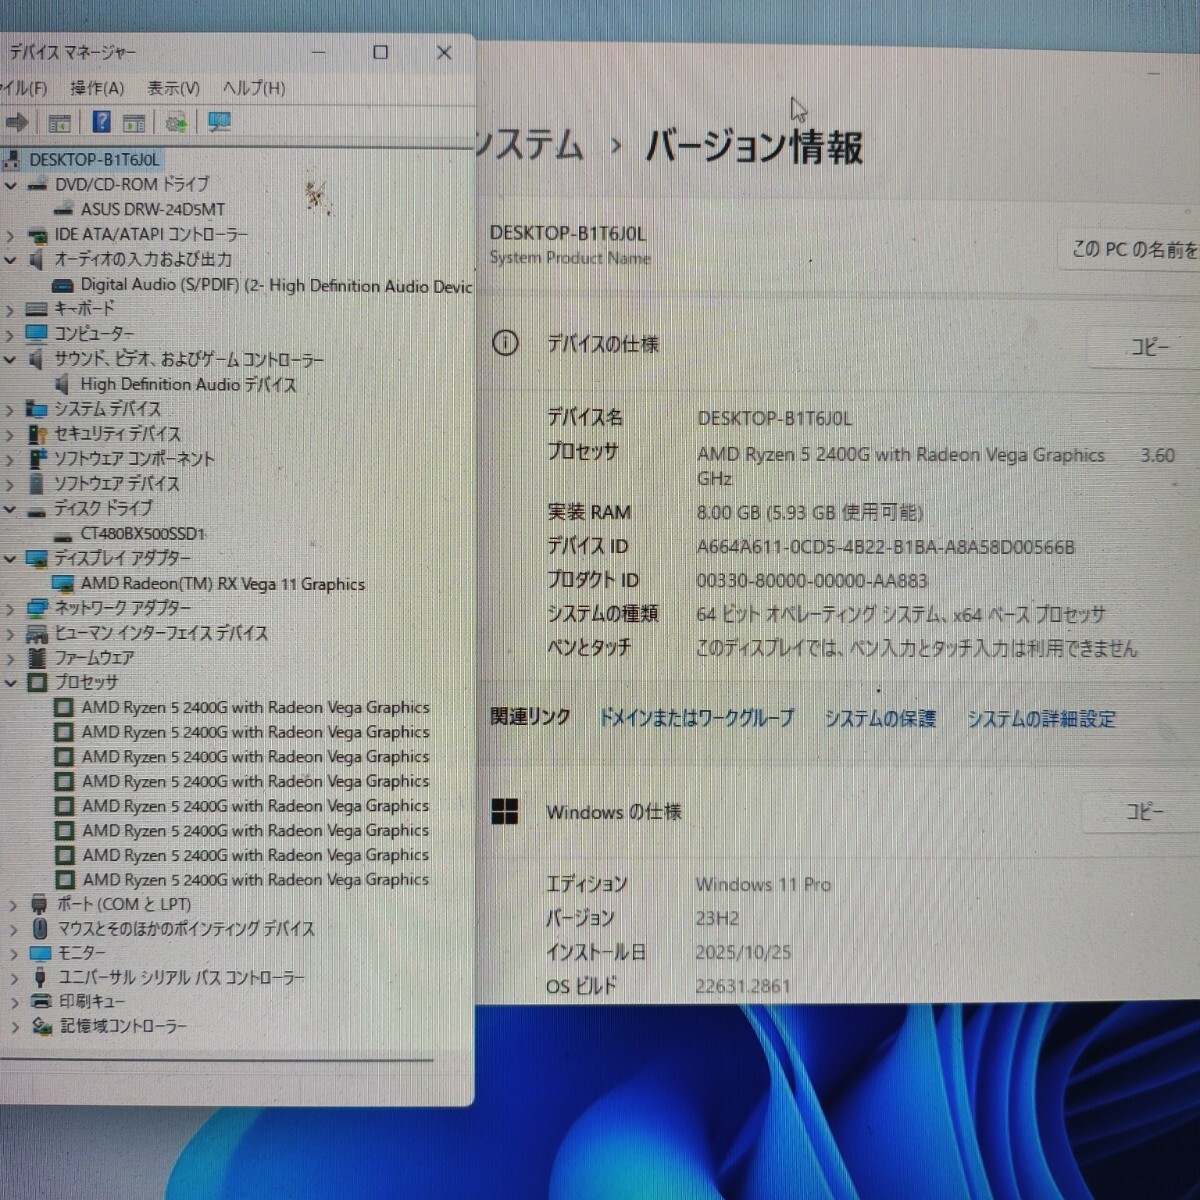Expand the モニター node
This screenshot has height=1200, width=1200.
tap(13, 953)
